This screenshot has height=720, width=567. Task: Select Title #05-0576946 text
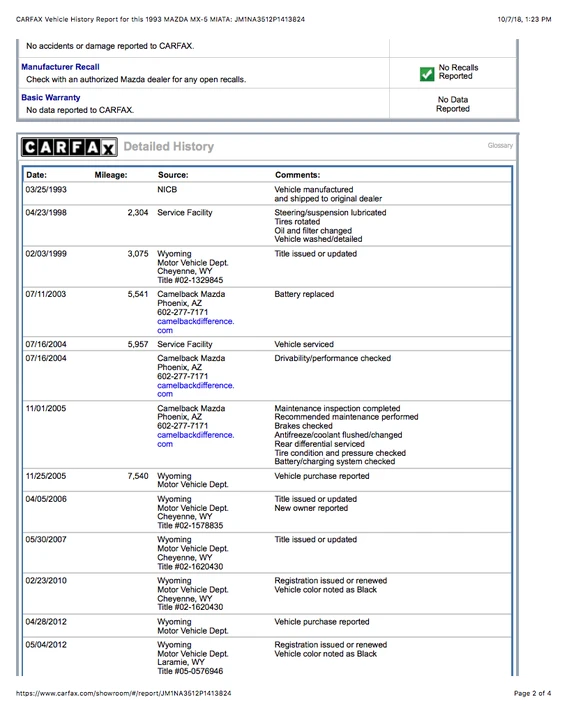(x=190, y=671)
